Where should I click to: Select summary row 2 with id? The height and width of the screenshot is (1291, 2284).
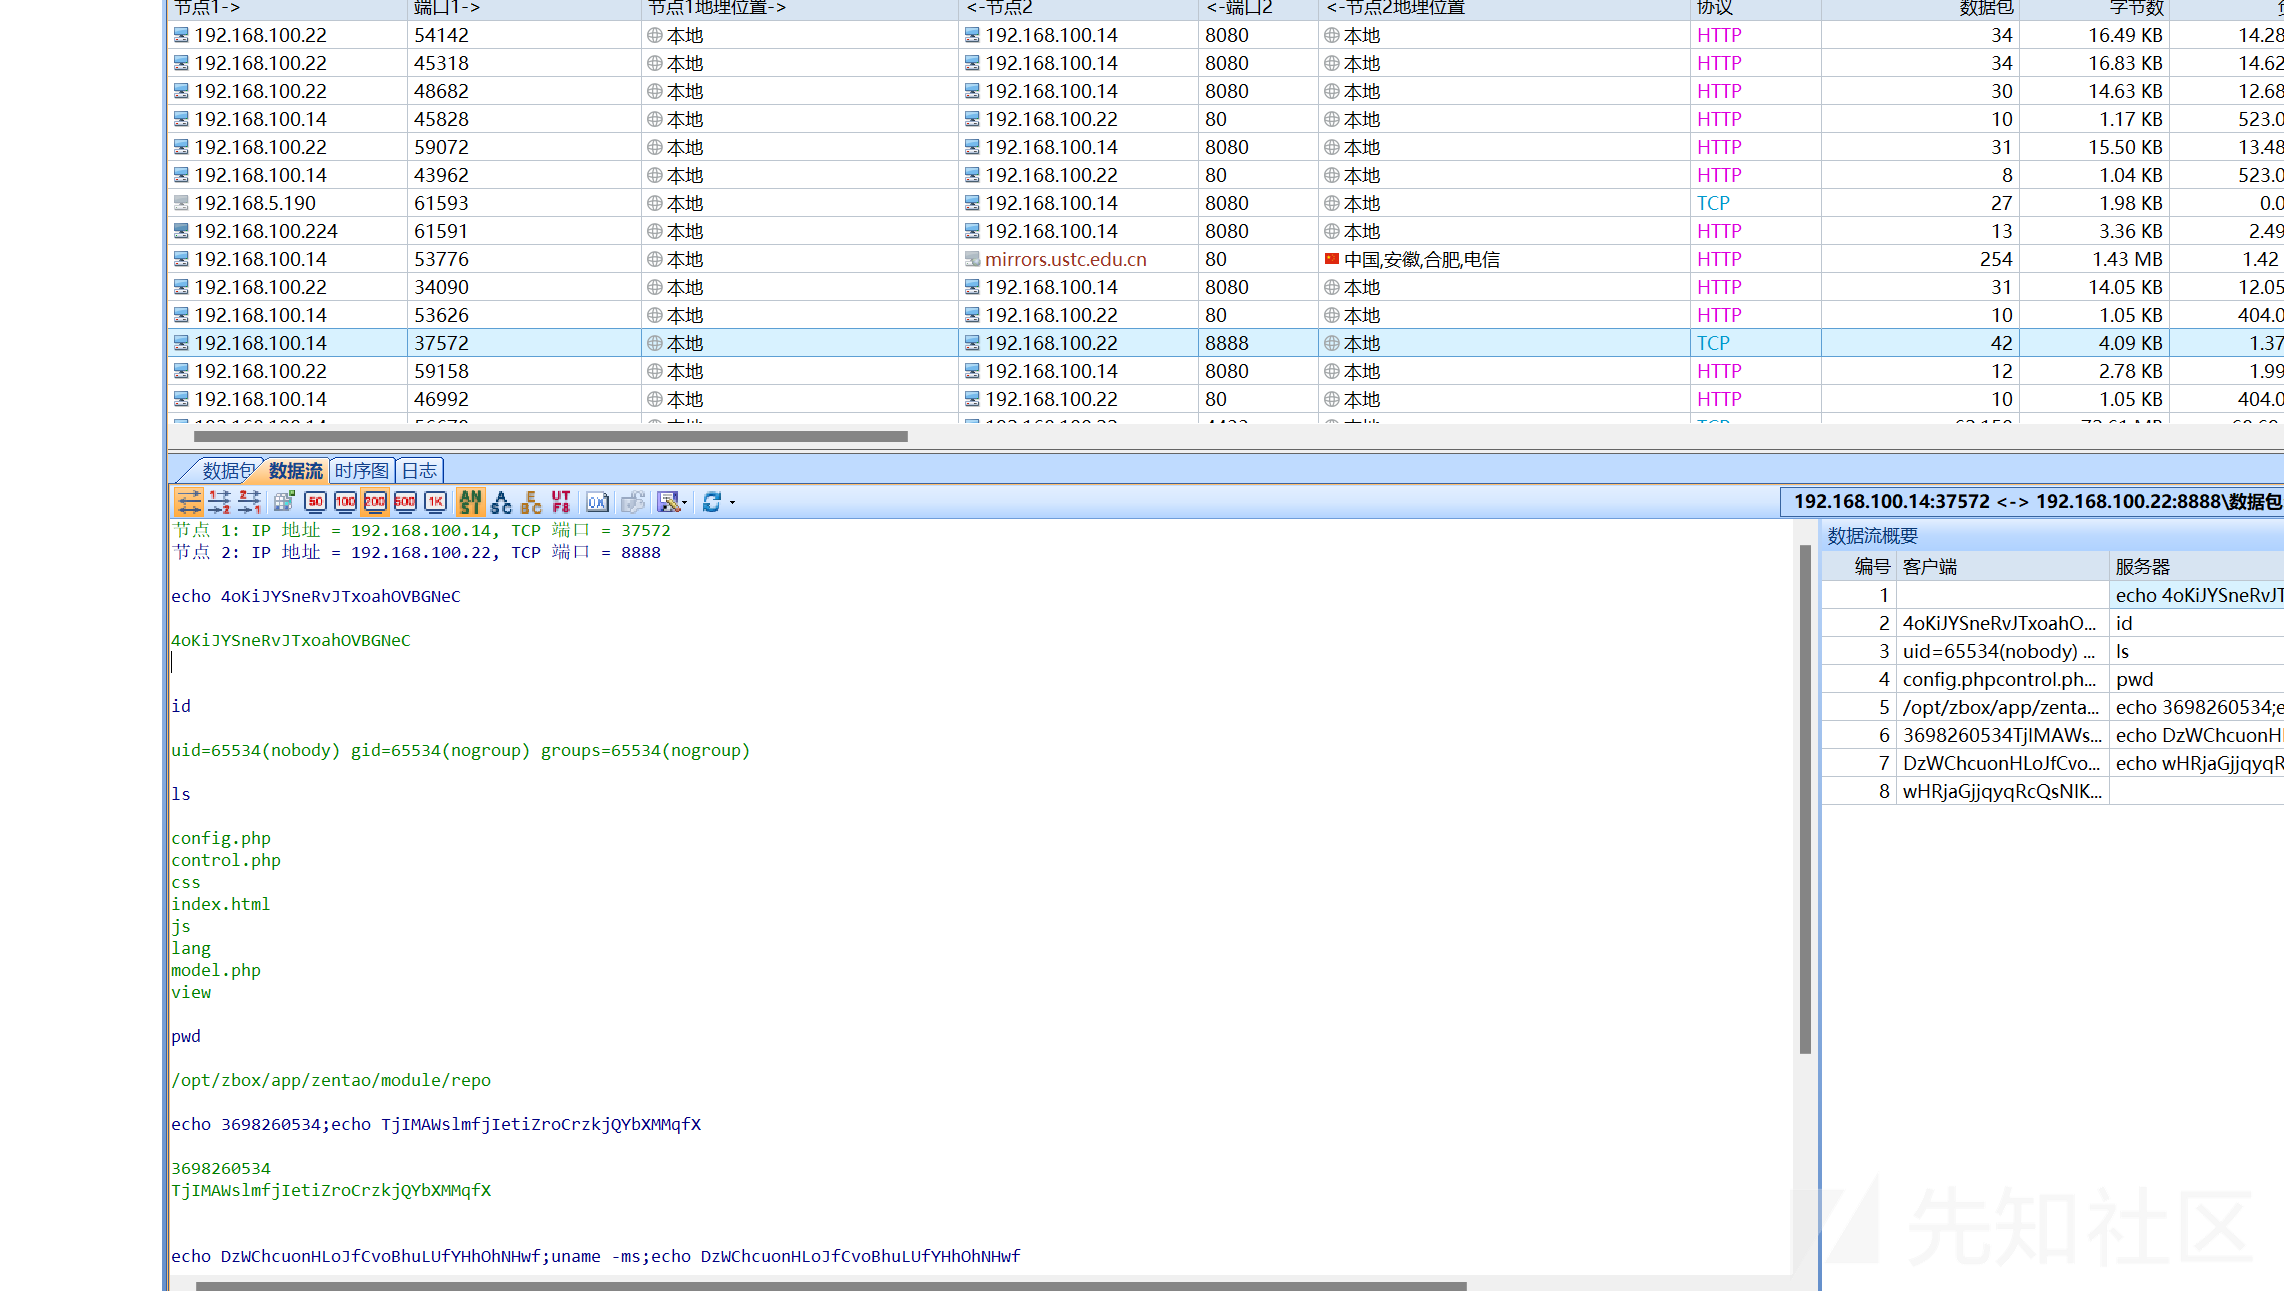coord(2053,623)
